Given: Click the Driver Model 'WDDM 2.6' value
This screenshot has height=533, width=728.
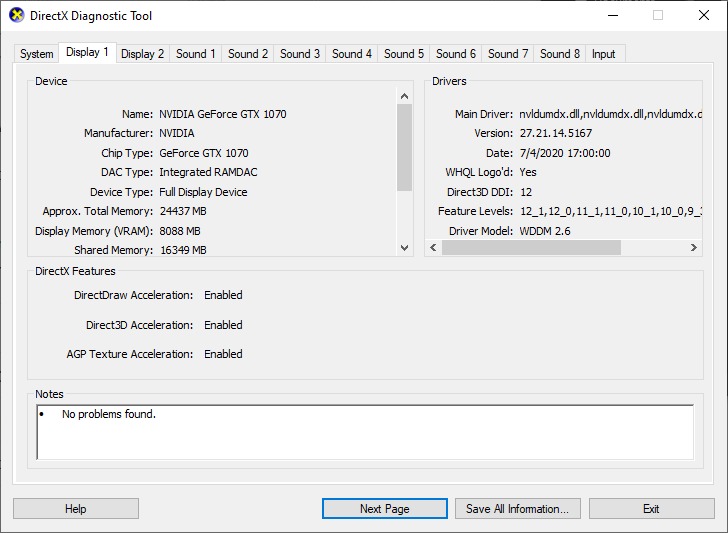Looking at the screenshot, I should click(x=545, y=231).
